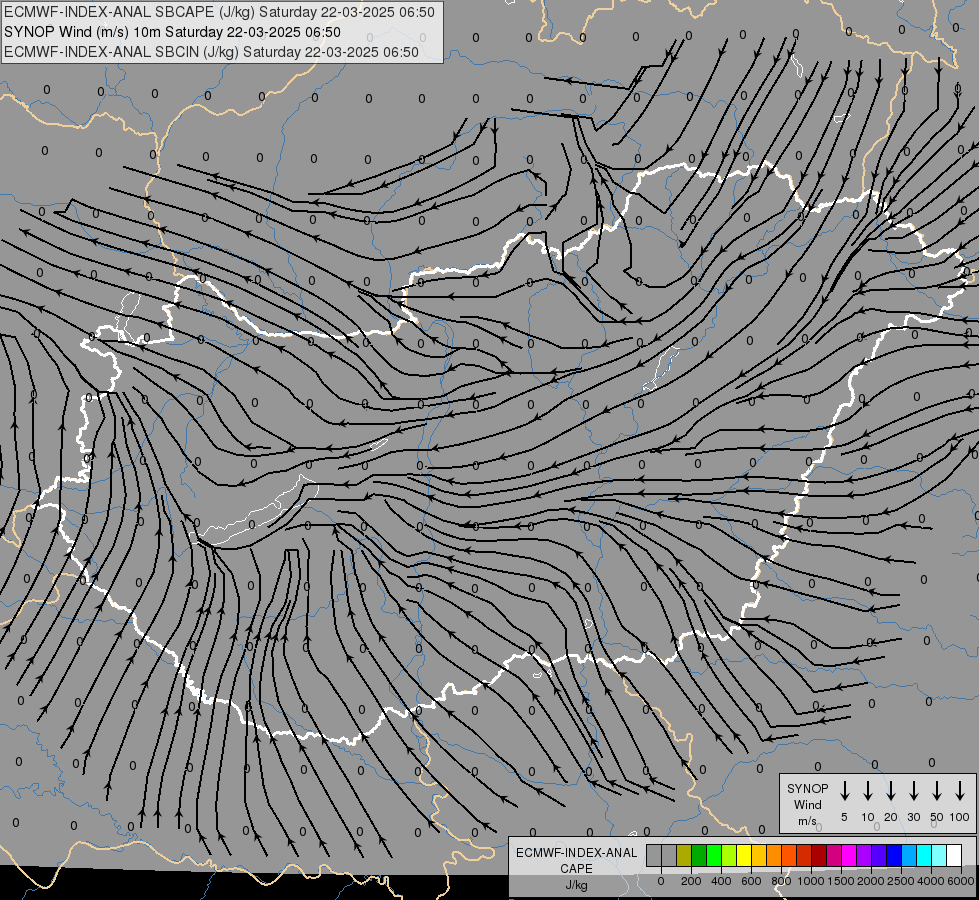The height and width of the screenshot is (900, 979).
Task: Select the dark green CAPE legend swatch
Action: point(699,856)
